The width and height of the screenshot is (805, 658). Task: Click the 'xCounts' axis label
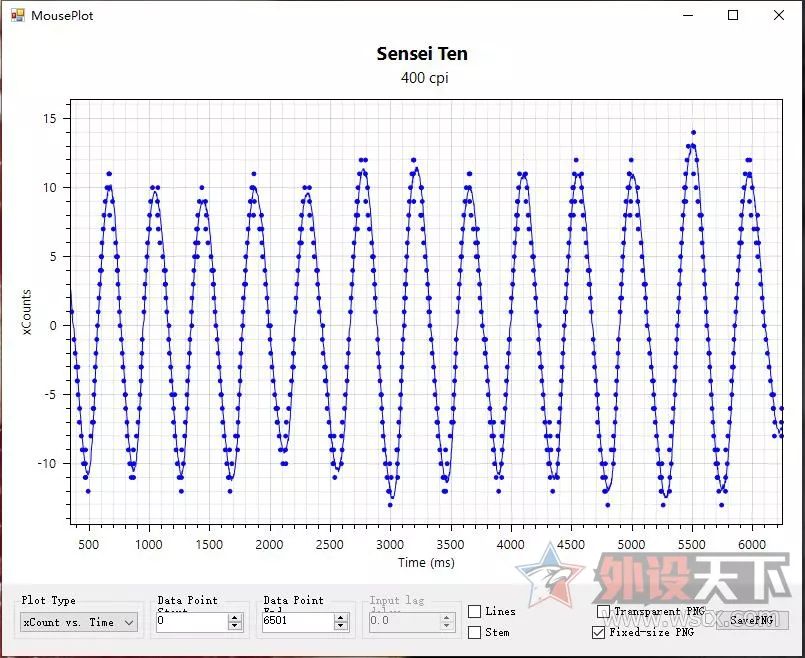coord(26,312)
